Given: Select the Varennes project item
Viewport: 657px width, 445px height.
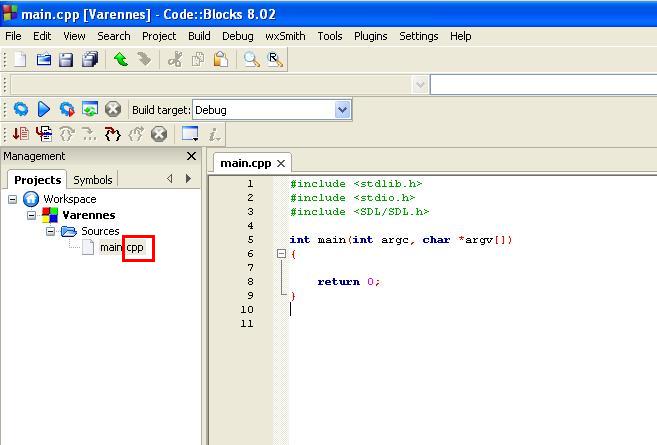Looking at the screenshot, I should pyautogui.click(x=89, y=215).
